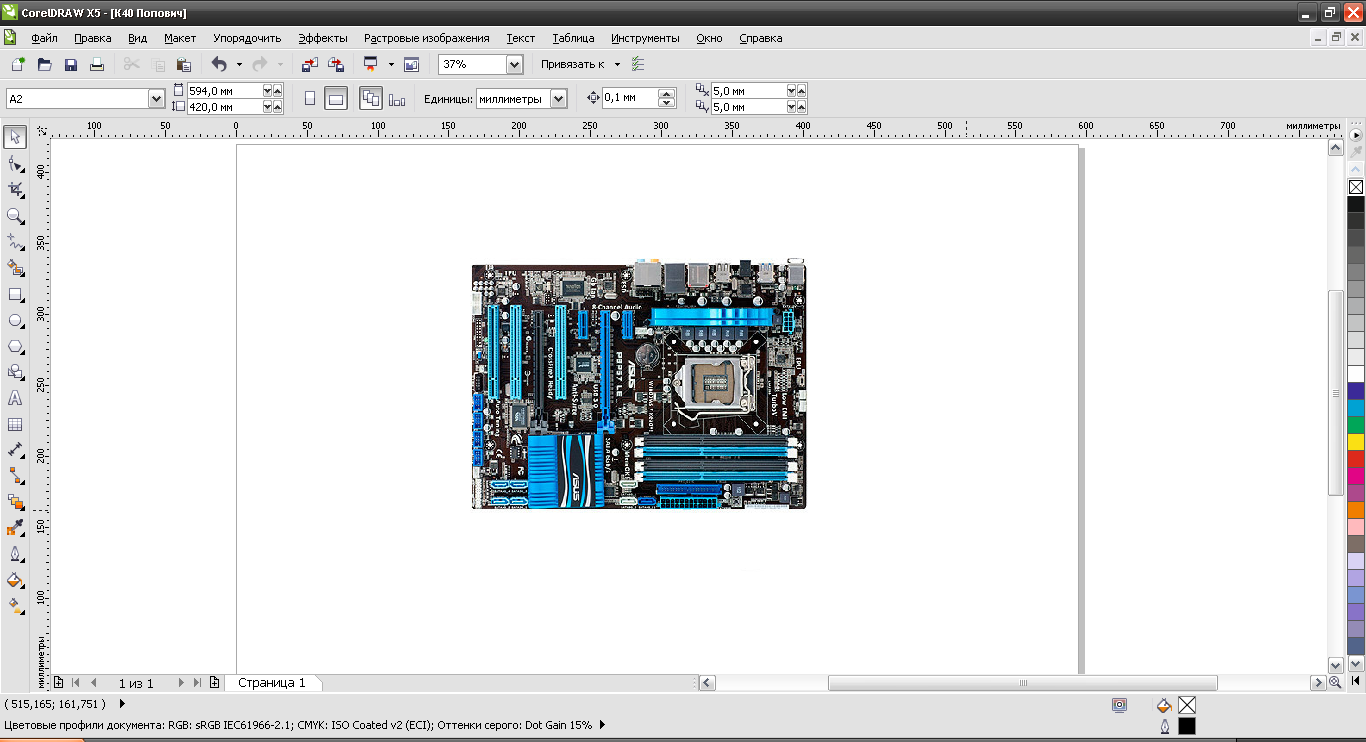Select the Basic Shapes tool
Screen dimensions: 1366x742
[15, 372]
